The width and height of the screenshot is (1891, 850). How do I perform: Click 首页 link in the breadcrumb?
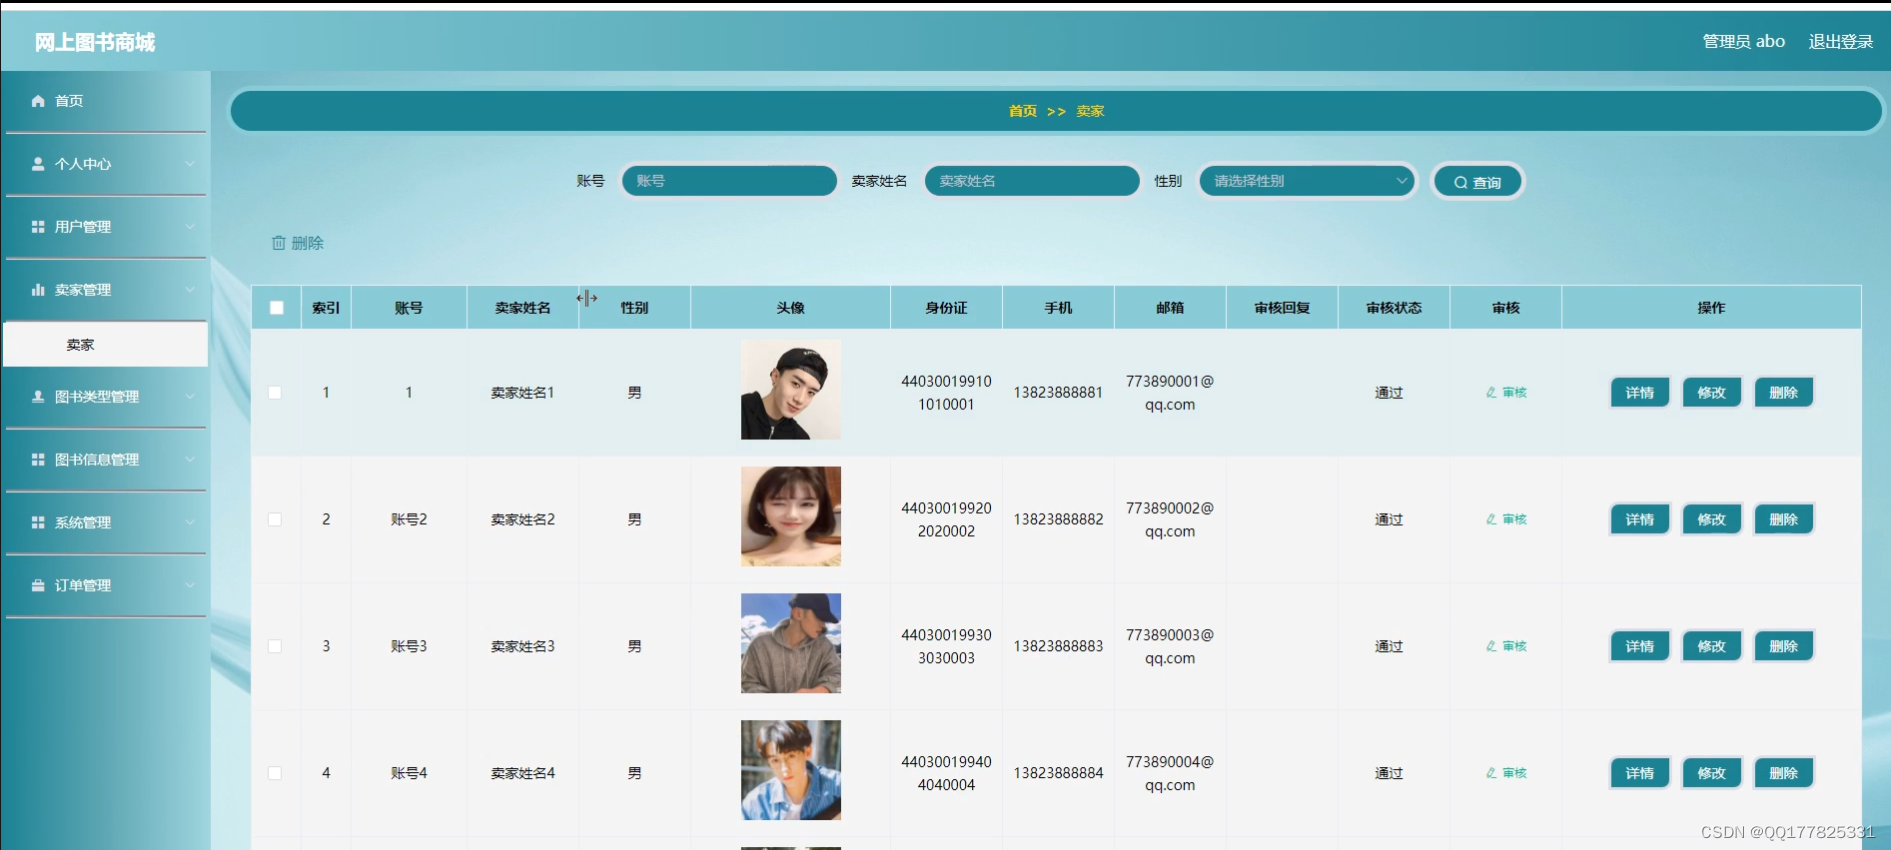pos(1023,111)
